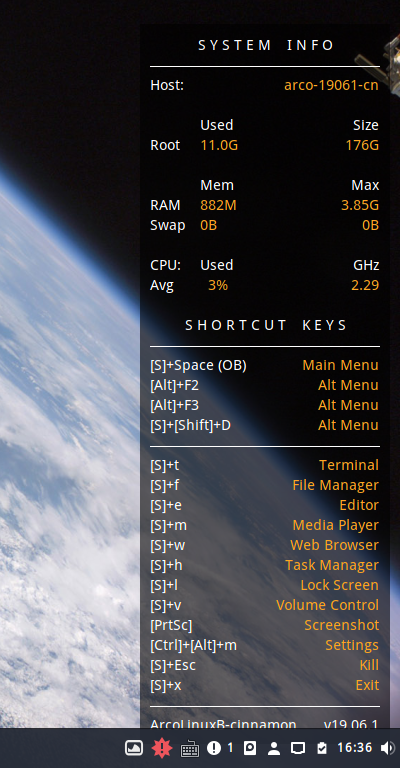Click Root used value 11.0G

click(x=219, y=145)
